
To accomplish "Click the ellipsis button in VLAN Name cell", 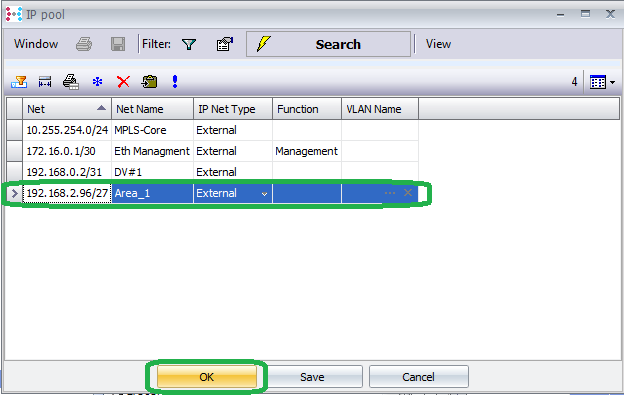I will coord(390,193).
